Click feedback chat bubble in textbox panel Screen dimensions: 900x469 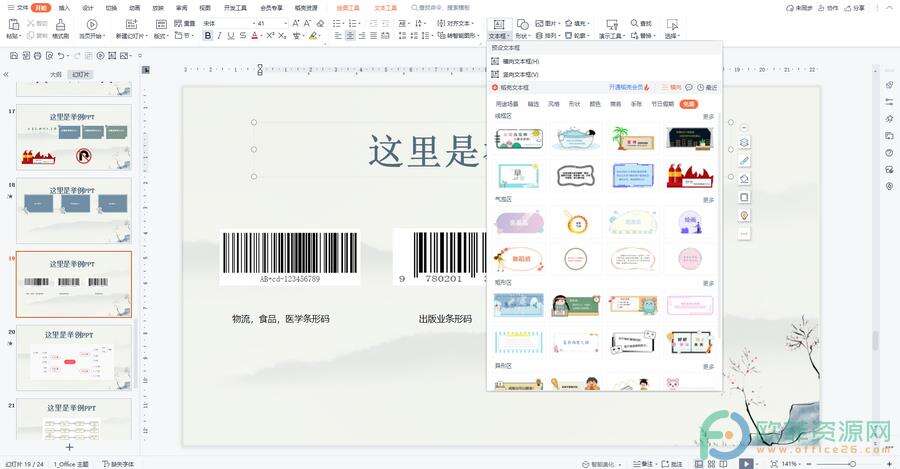689,87
